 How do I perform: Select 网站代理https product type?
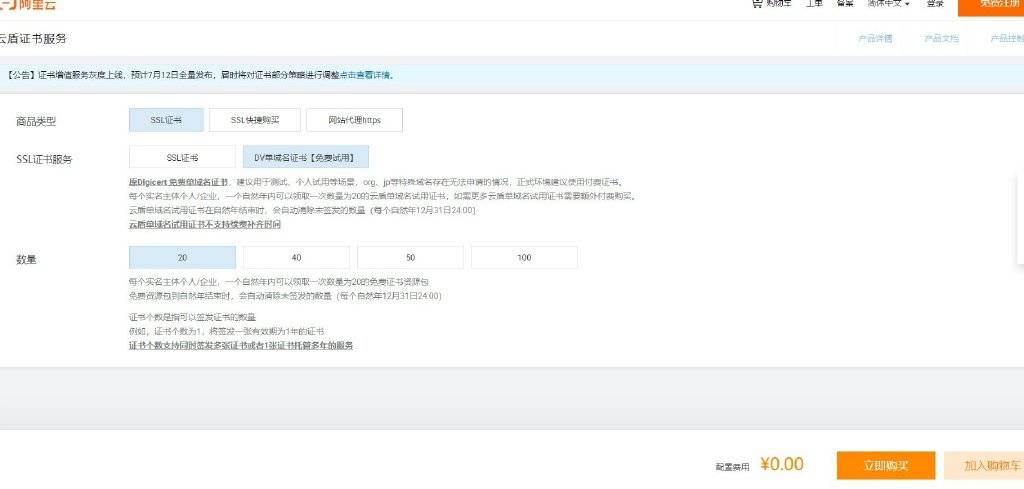(x=354, y=120)
